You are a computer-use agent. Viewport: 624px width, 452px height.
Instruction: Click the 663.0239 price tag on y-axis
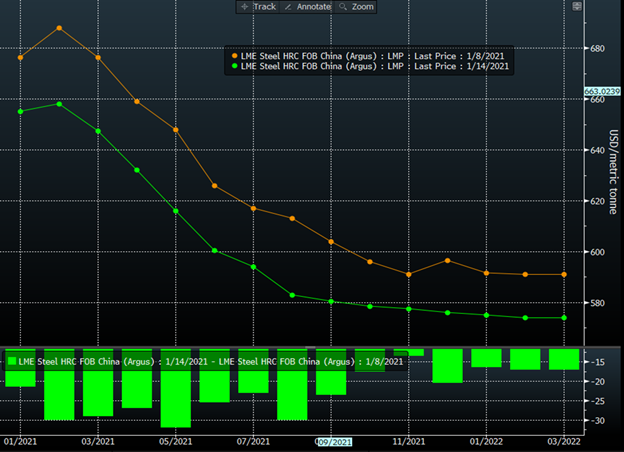(x=602, y=91)
